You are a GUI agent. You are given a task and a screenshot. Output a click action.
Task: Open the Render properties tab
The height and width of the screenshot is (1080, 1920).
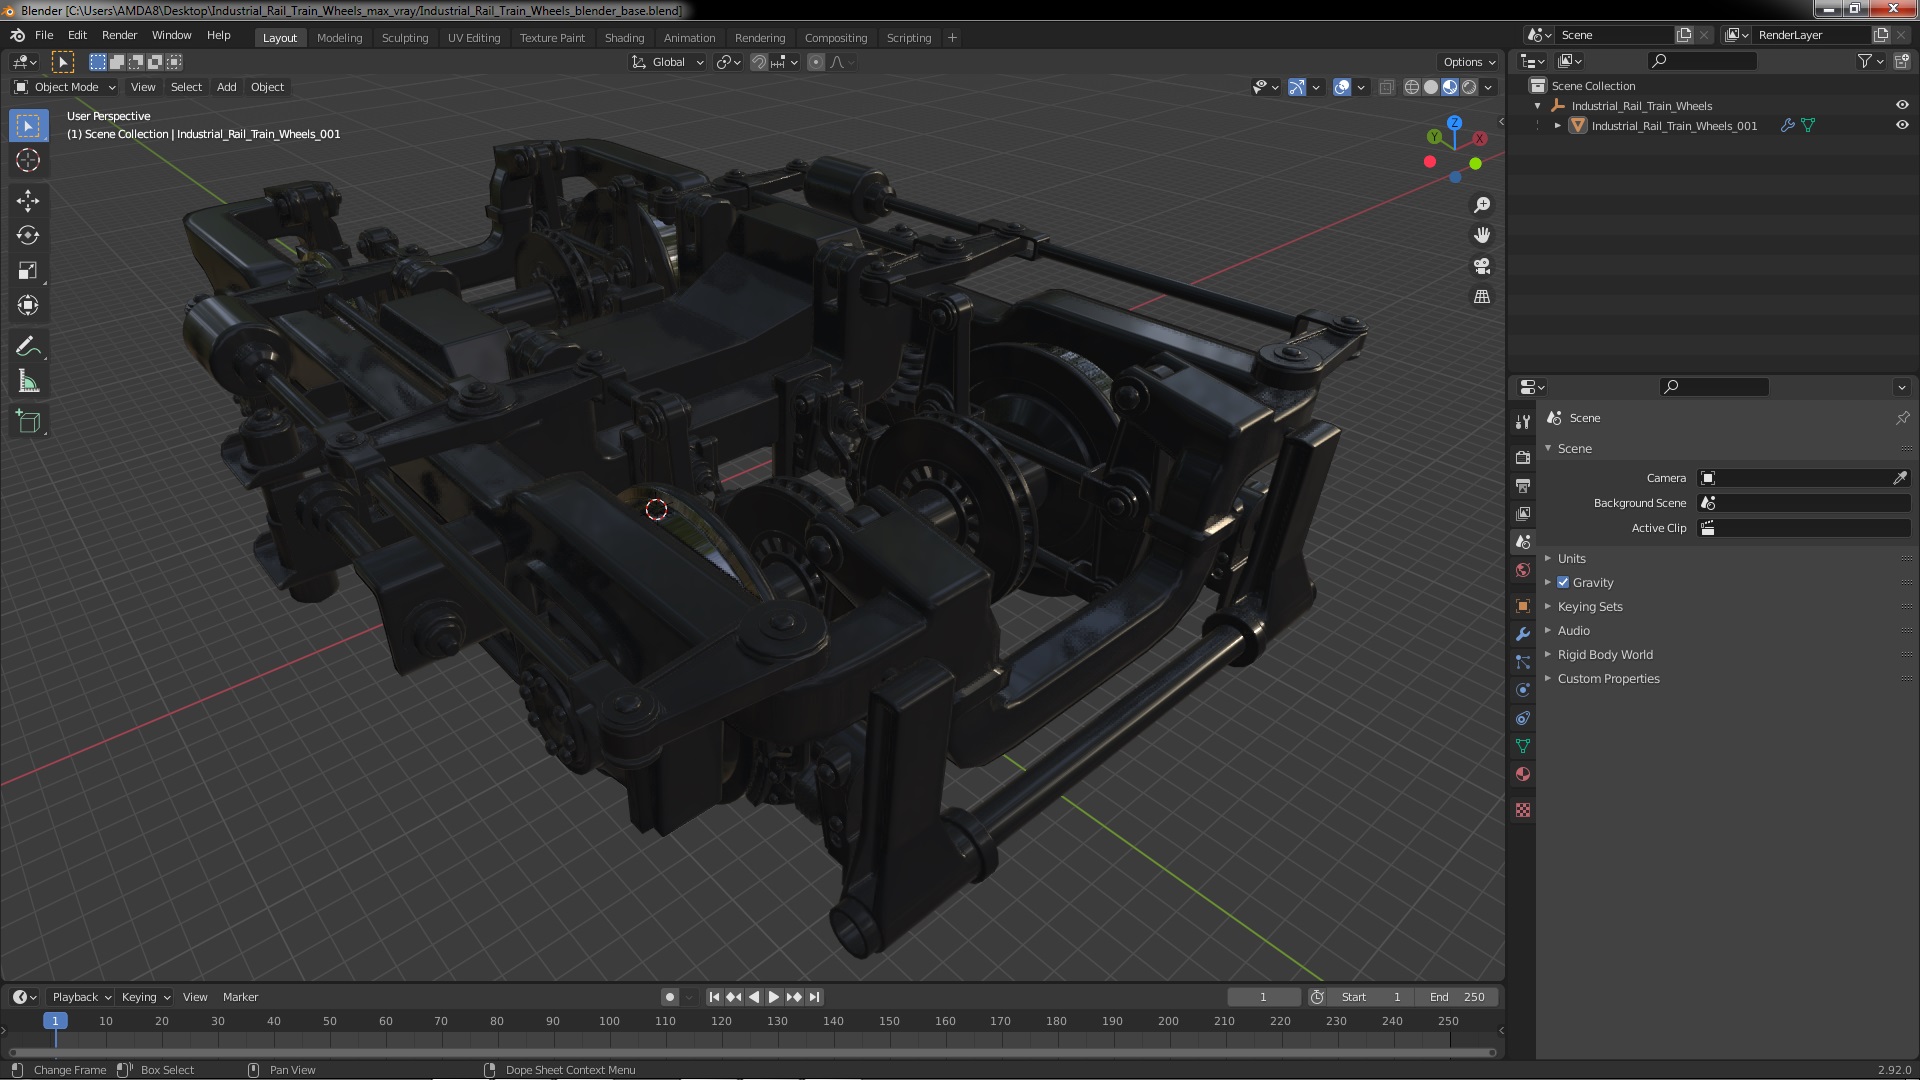point(1523,458)
